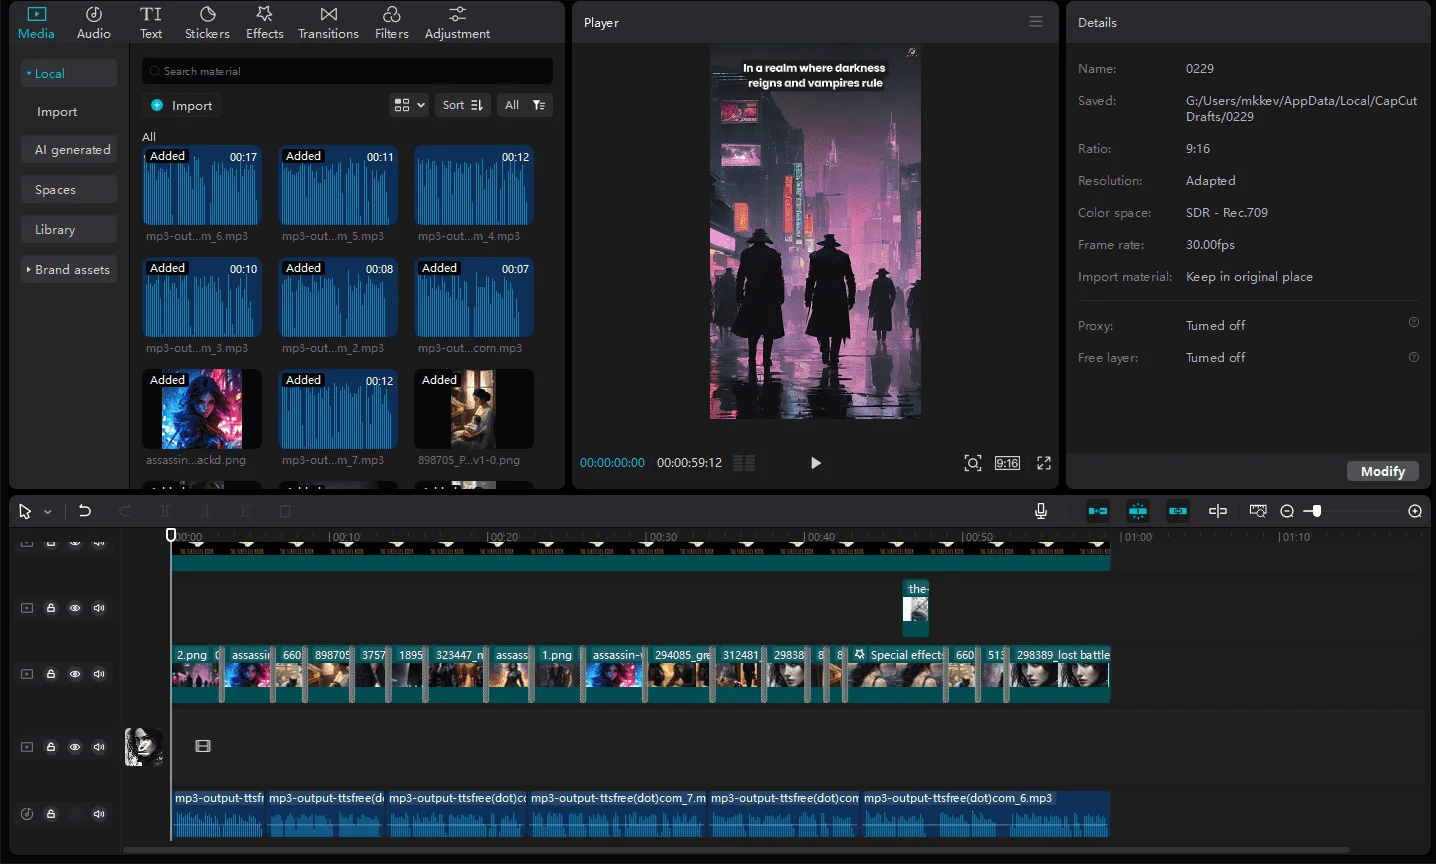The image size is (1436, 865).
Task: Click the Proxy help icon in Details
Action: coord(1414,322)
